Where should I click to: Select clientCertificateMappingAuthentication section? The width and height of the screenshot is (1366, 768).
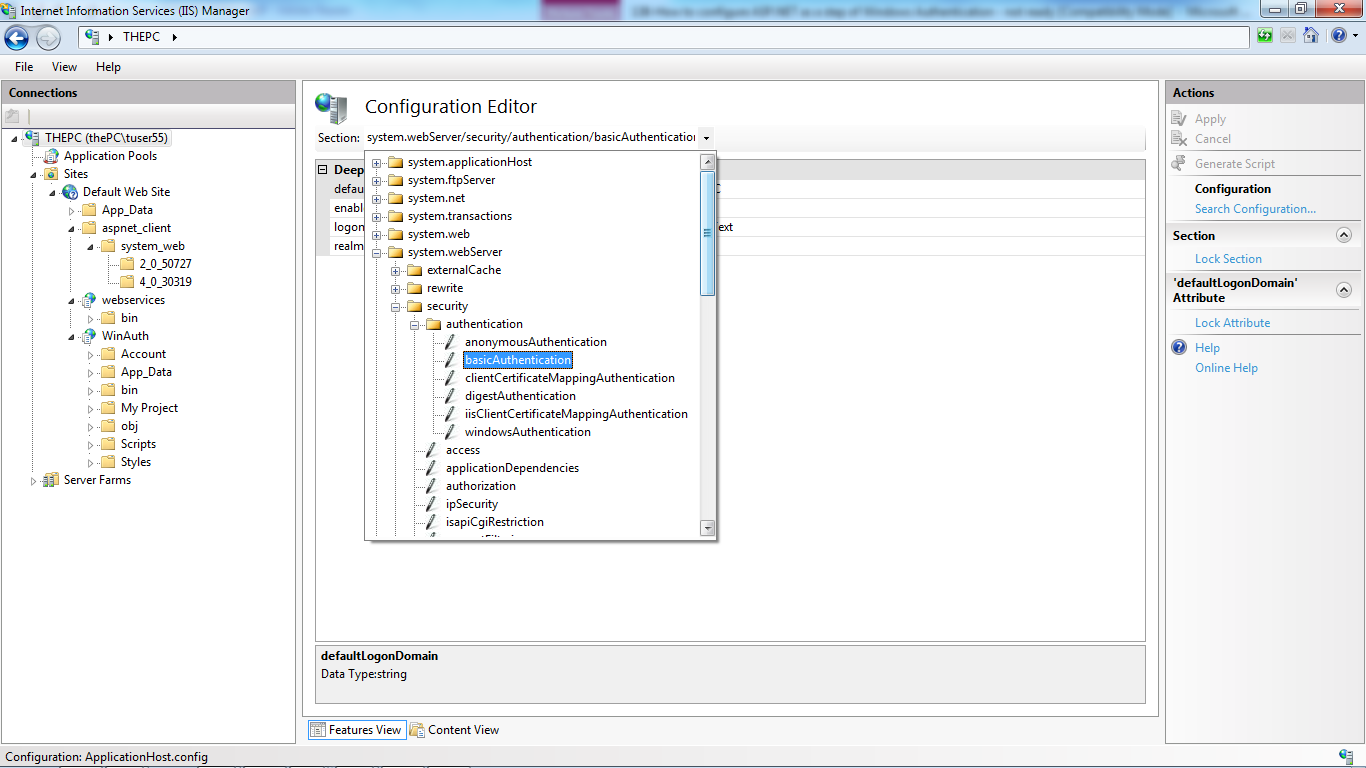point(570,378)
